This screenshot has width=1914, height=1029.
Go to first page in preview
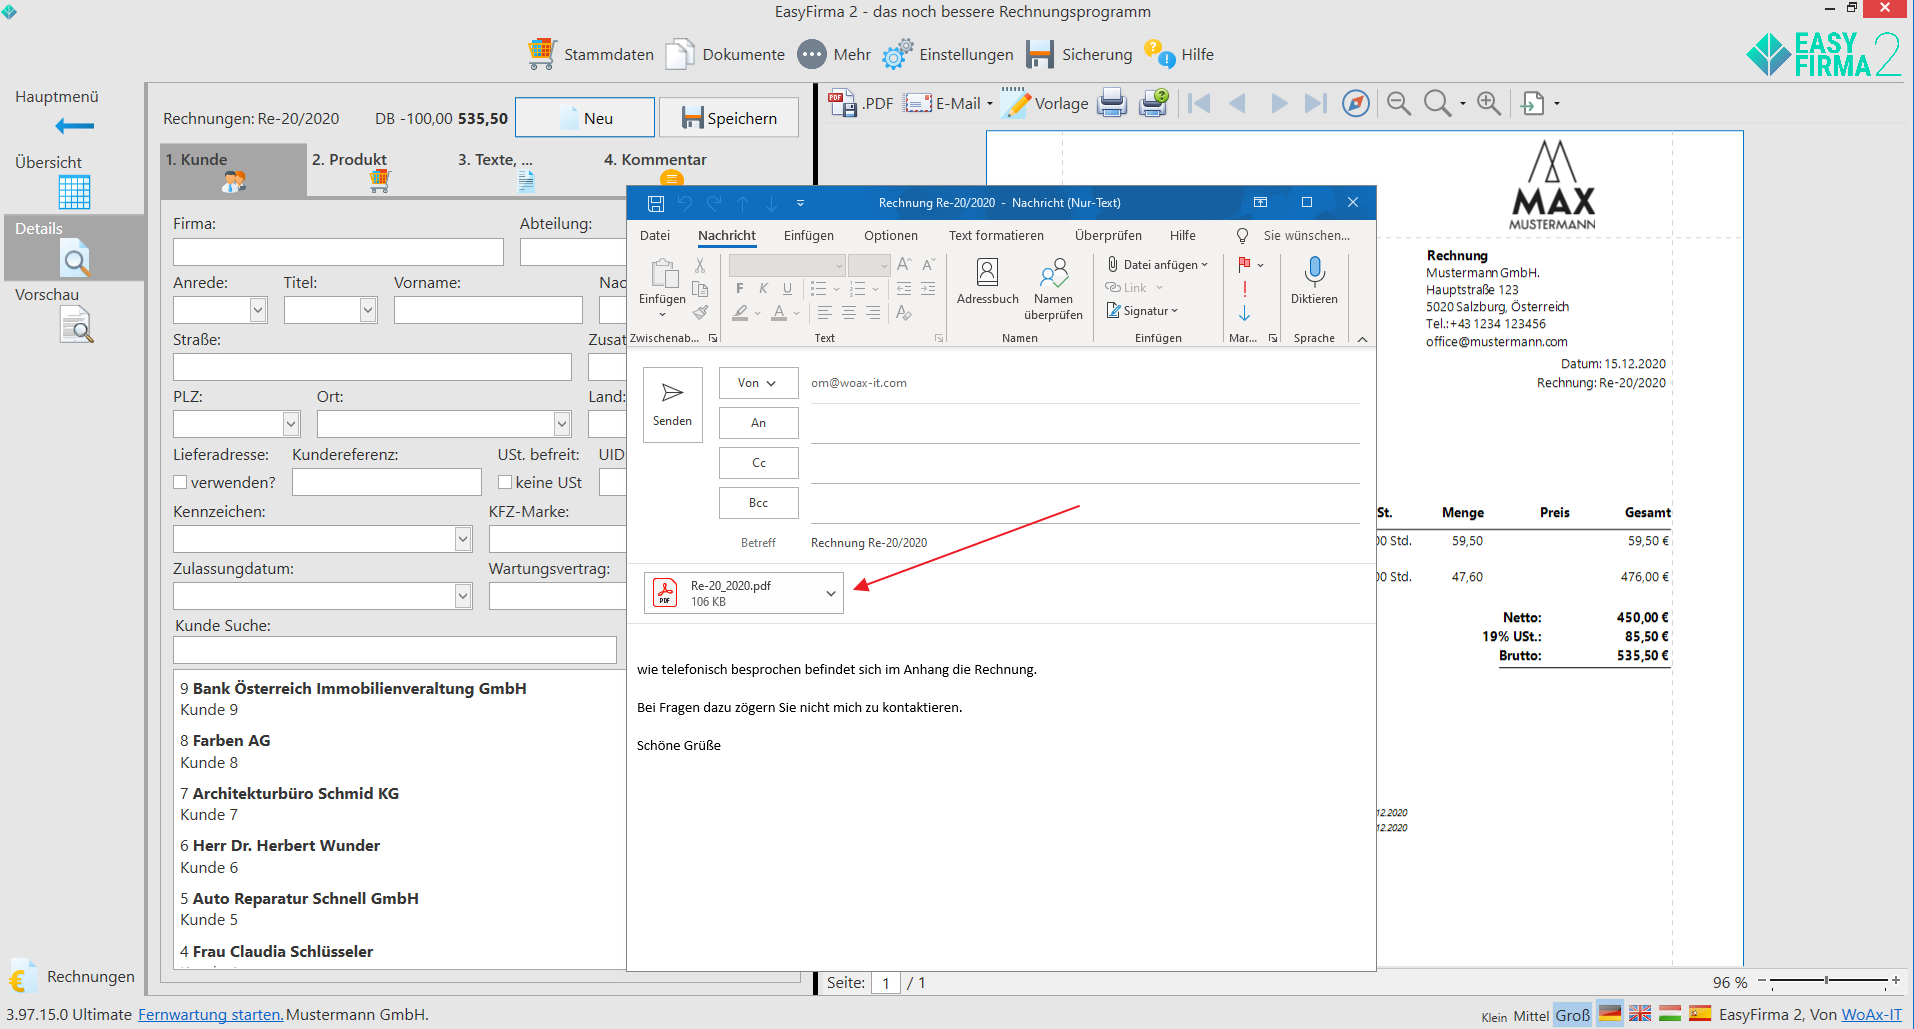(1199, 103)
